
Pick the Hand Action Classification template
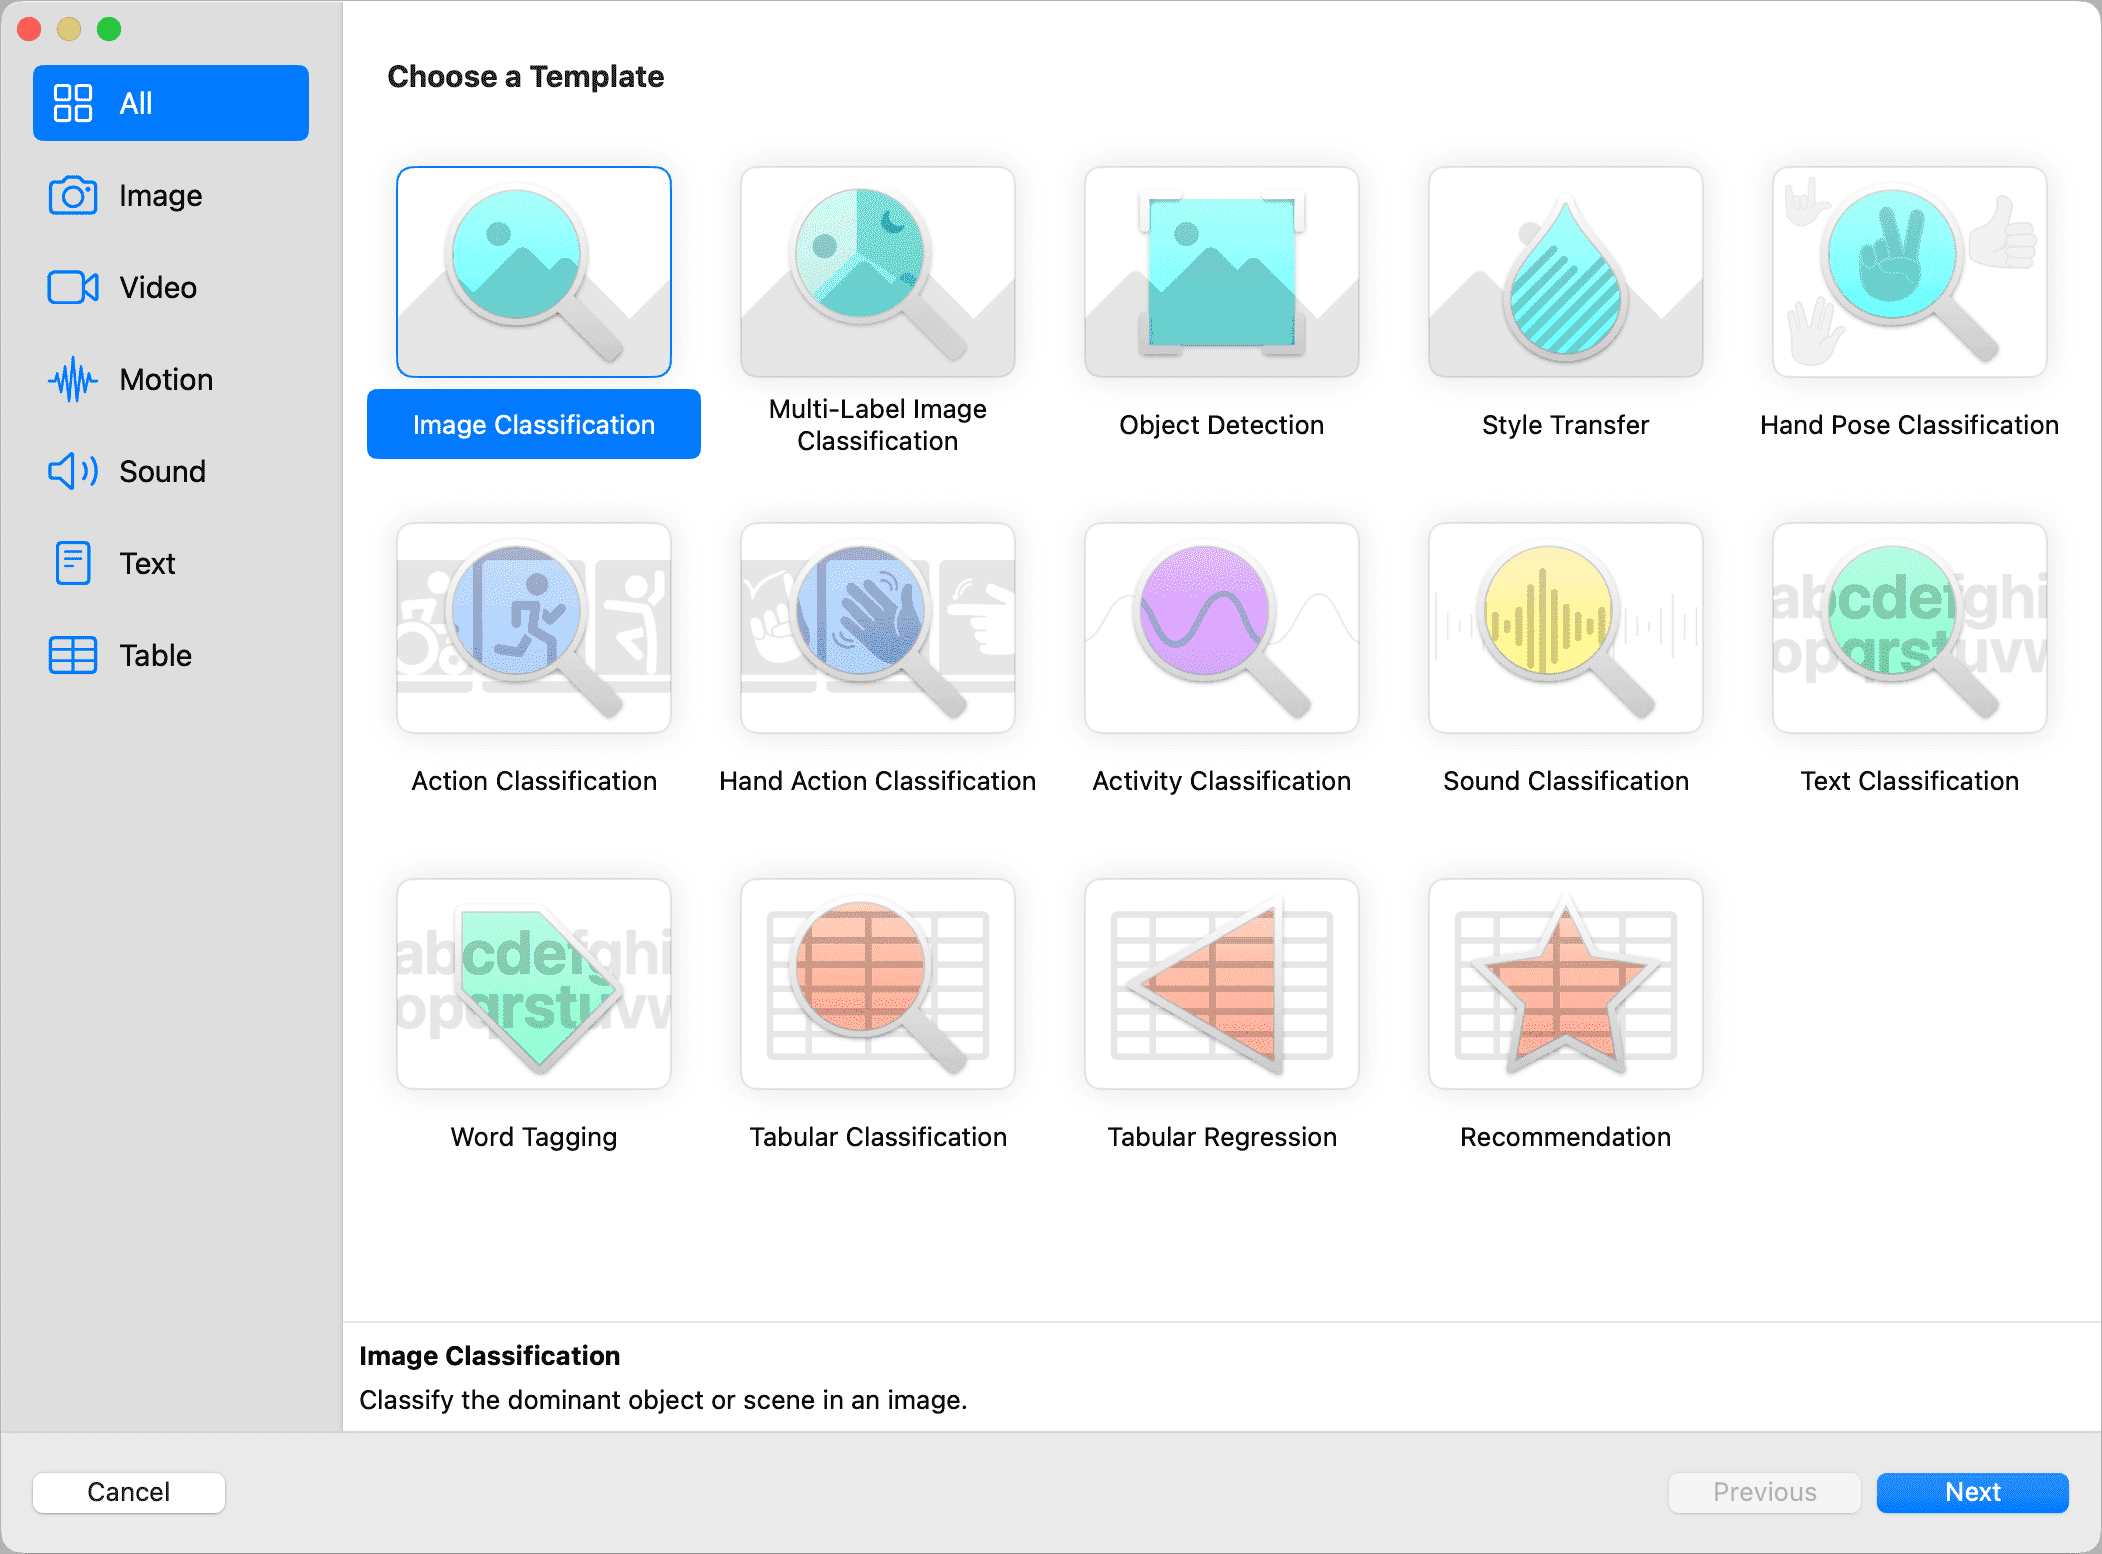click(877, 628)
